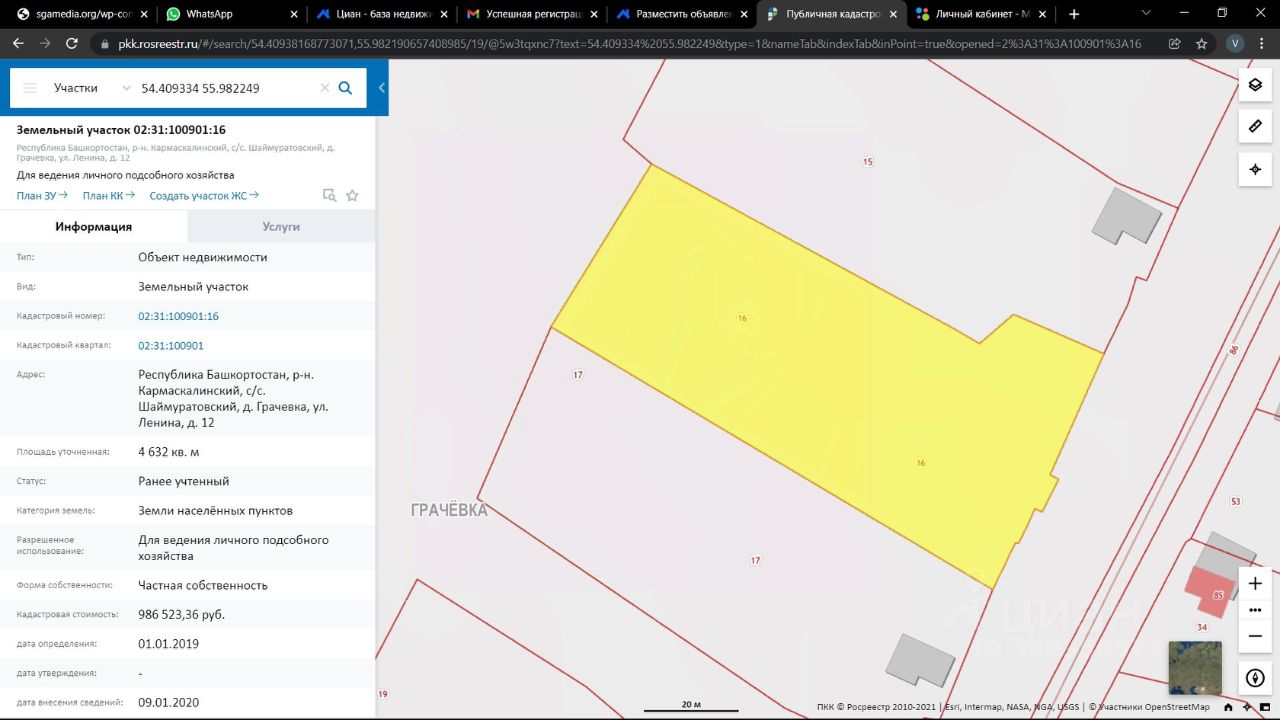Open the three-dots map options
Viewport: 1280px width, 720px height.
pyautogui.click(x=1255, y=610)
